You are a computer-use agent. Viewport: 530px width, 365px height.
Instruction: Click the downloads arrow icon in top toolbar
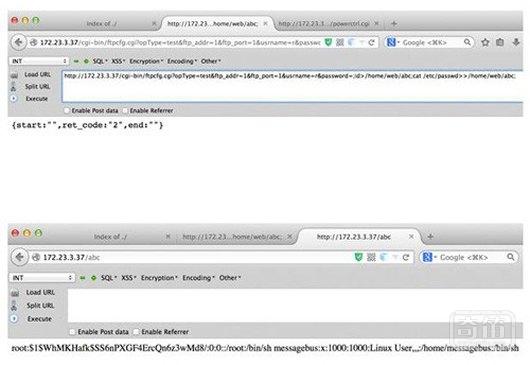pyautogui.click(x=516, y=43)
